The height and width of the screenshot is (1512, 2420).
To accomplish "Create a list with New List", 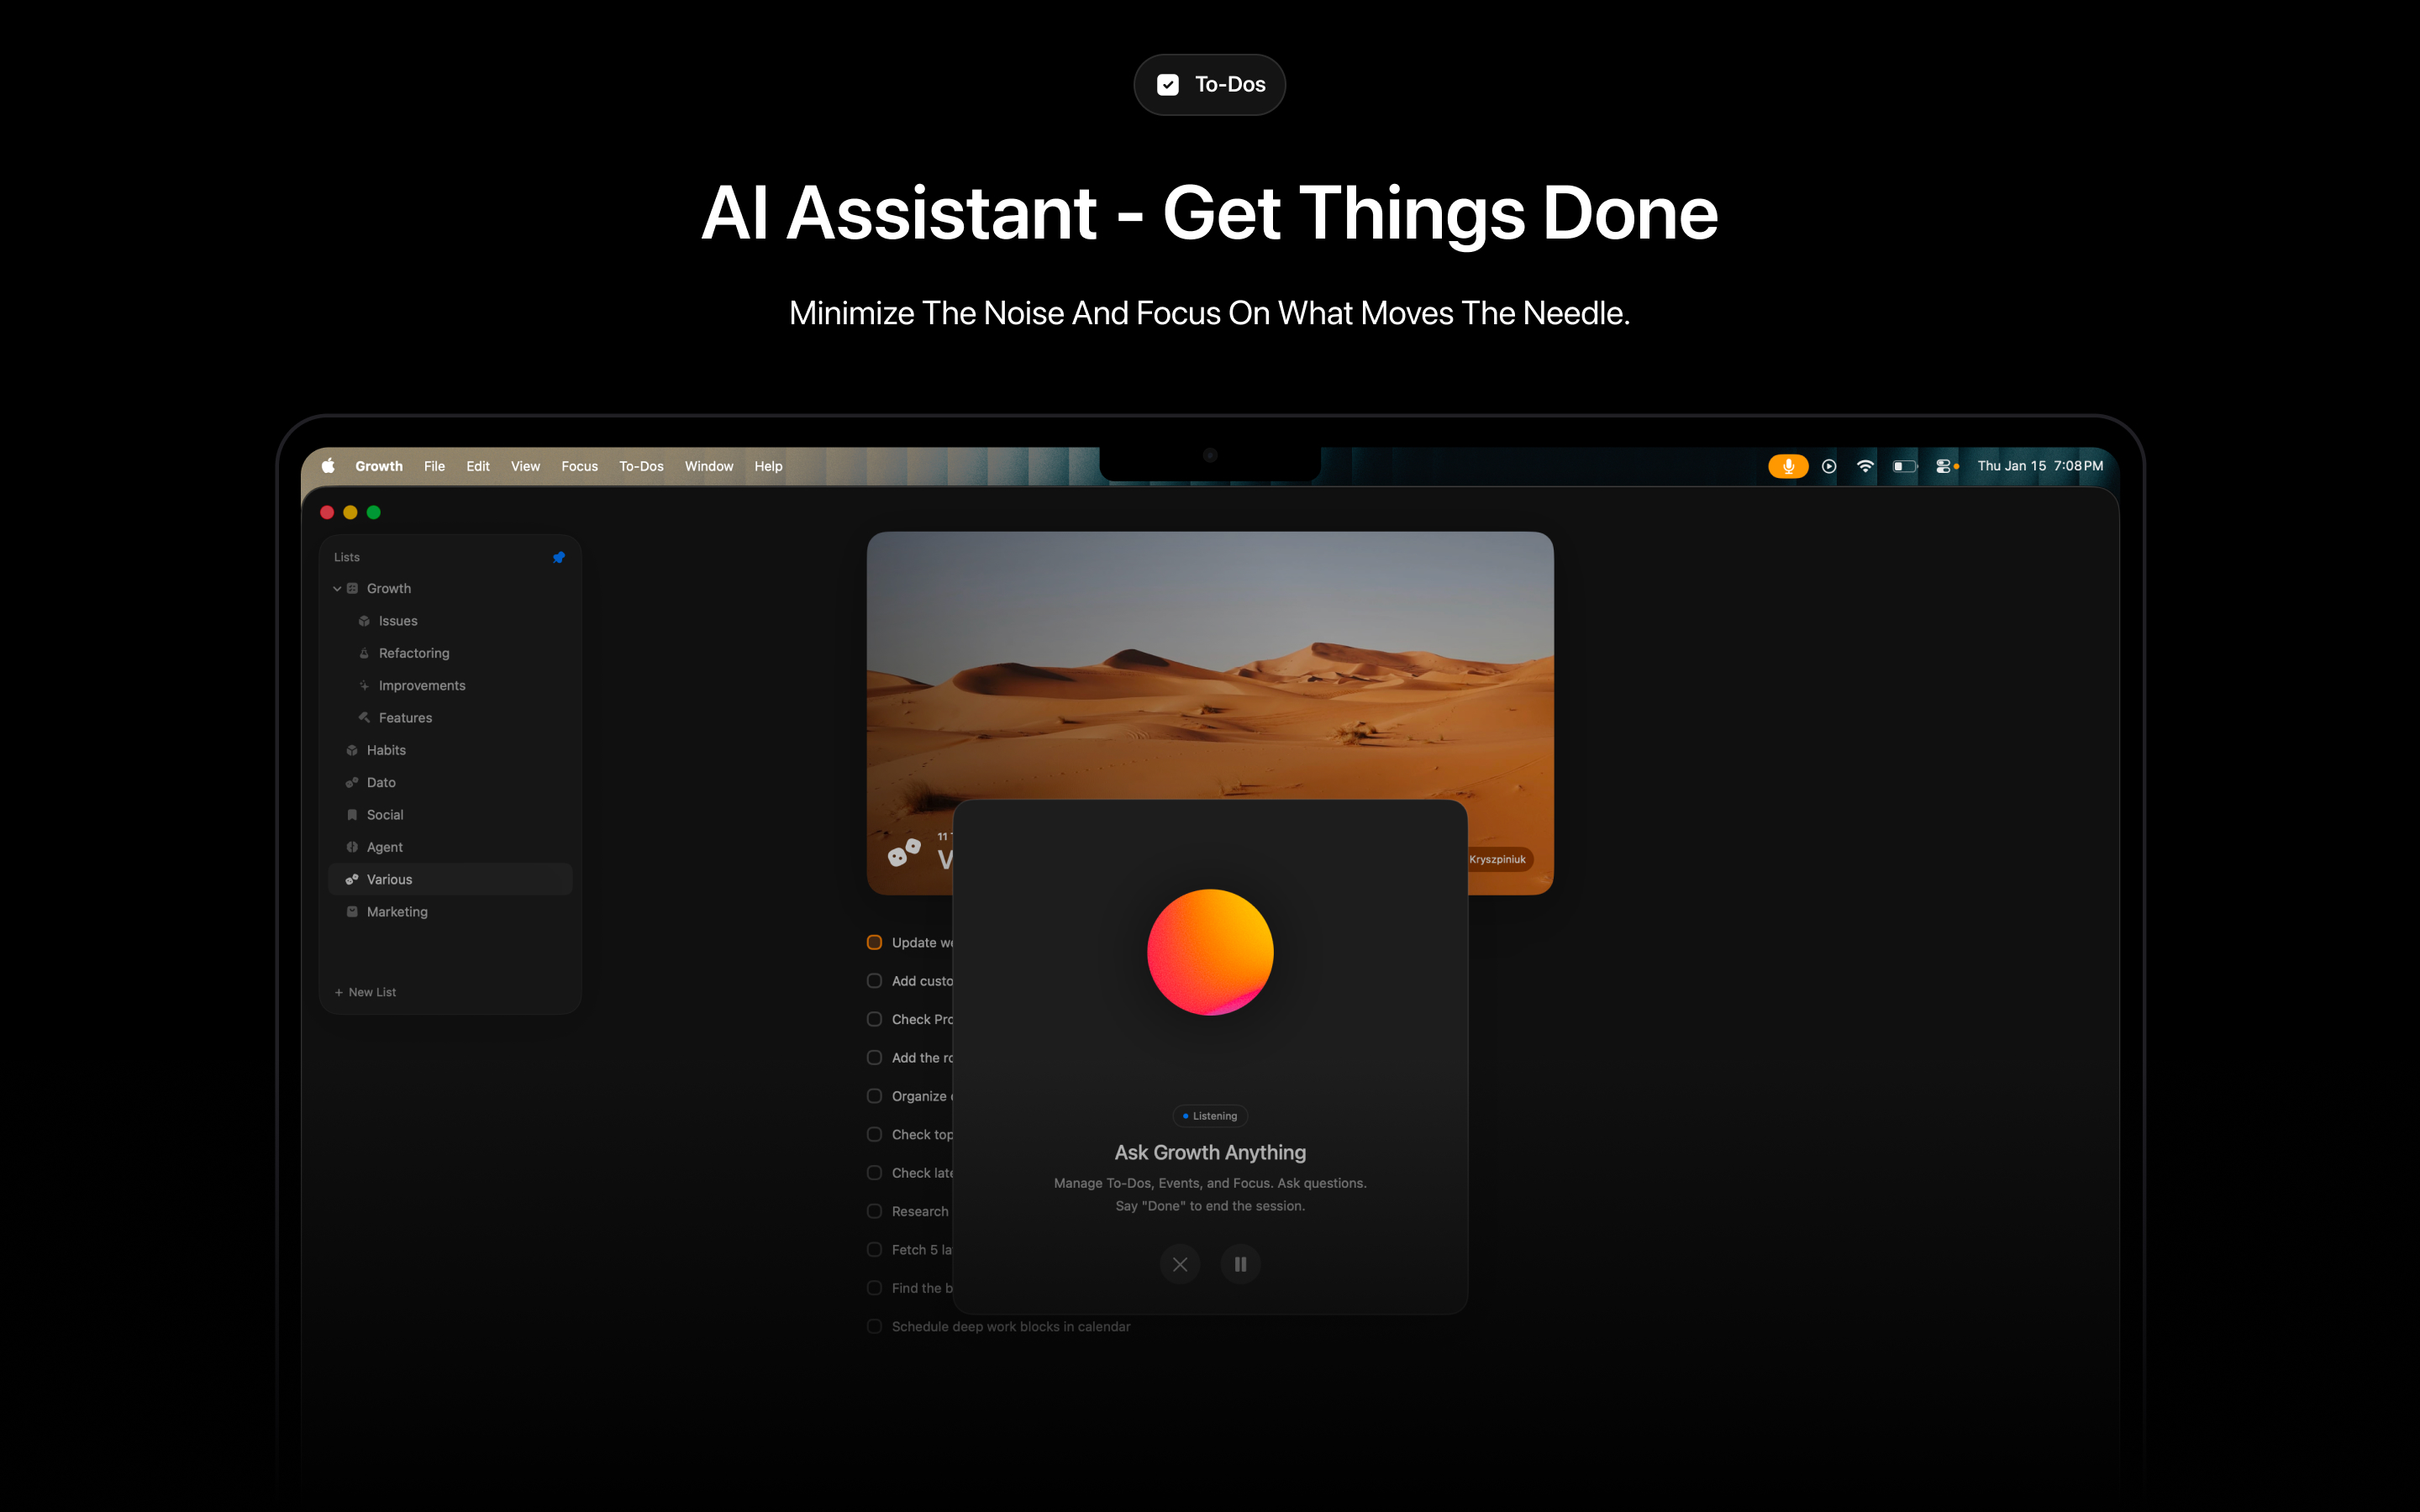I will pos(365,992).
